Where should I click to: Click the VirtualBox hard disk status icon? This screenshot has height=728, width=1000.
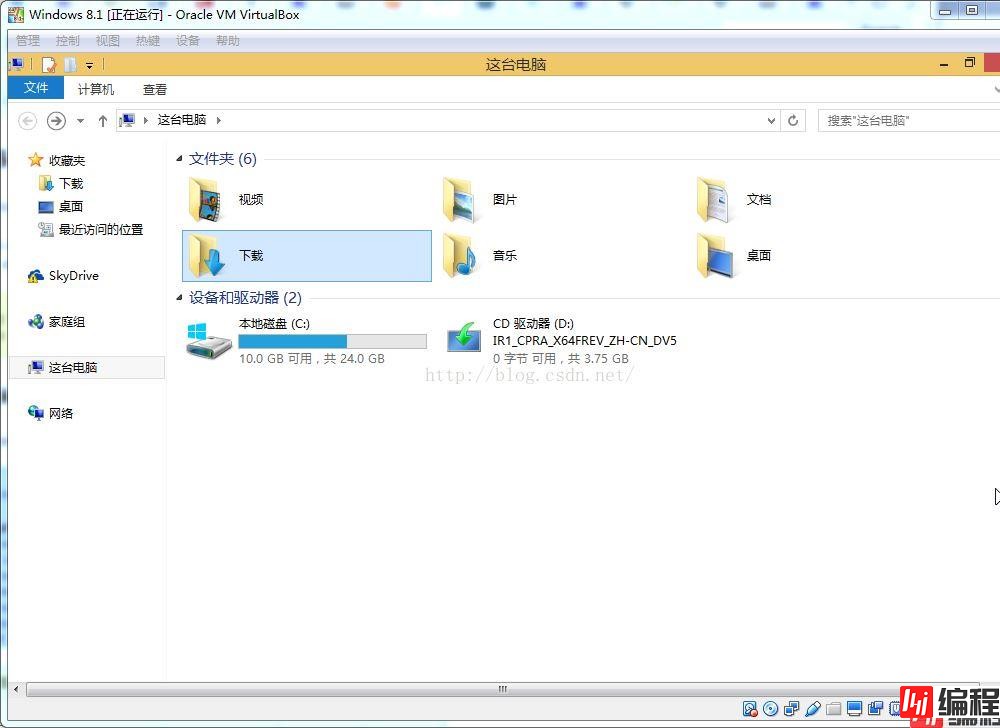(x=750, y=709)
